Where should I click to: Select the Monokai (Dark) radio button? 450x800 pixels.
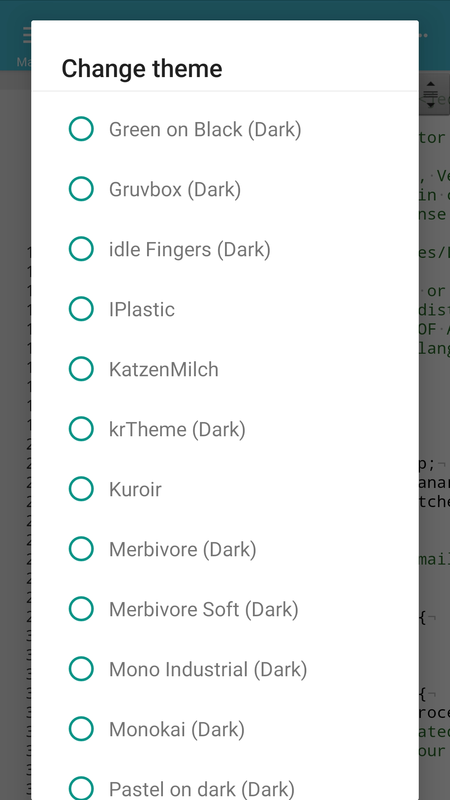tap(81, 729)
